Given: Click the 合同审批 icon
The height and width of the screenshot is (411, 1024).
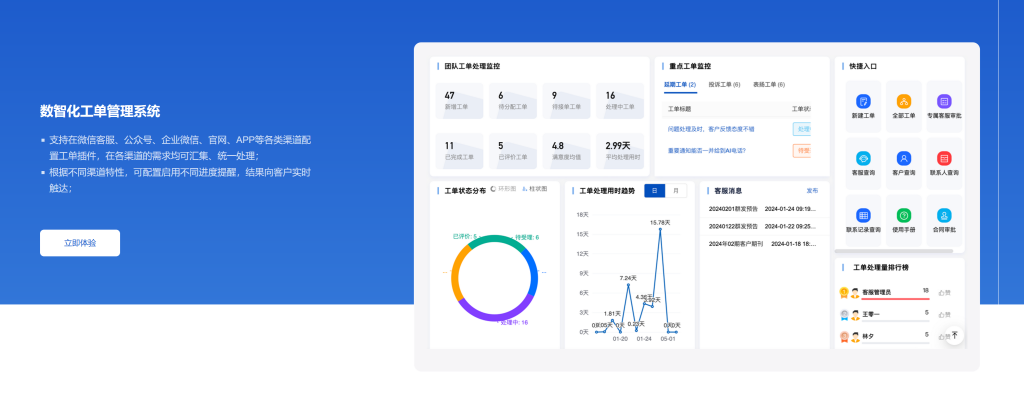Looking at the screenshot, I should click(944, 215).
